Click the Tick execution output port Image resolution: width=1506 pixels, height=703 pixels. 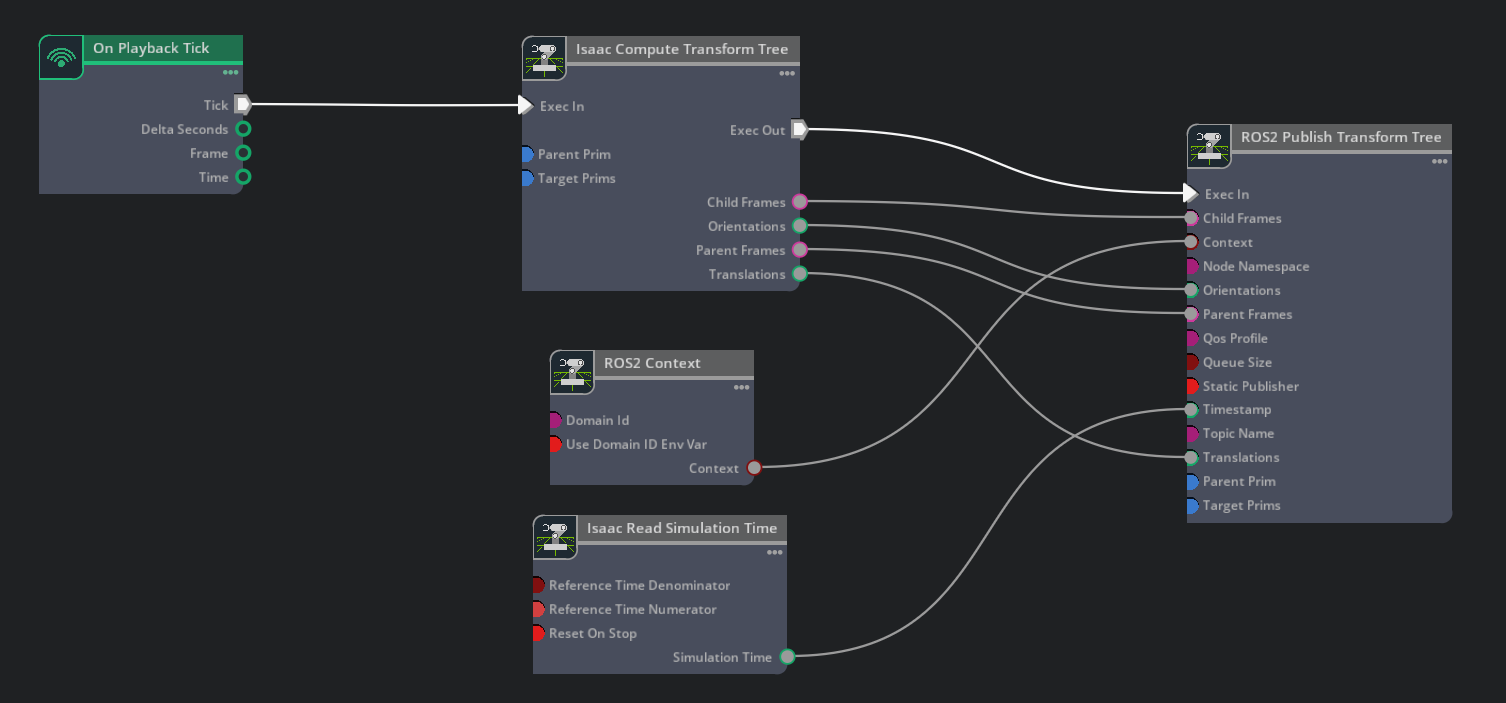coord(242,104)
